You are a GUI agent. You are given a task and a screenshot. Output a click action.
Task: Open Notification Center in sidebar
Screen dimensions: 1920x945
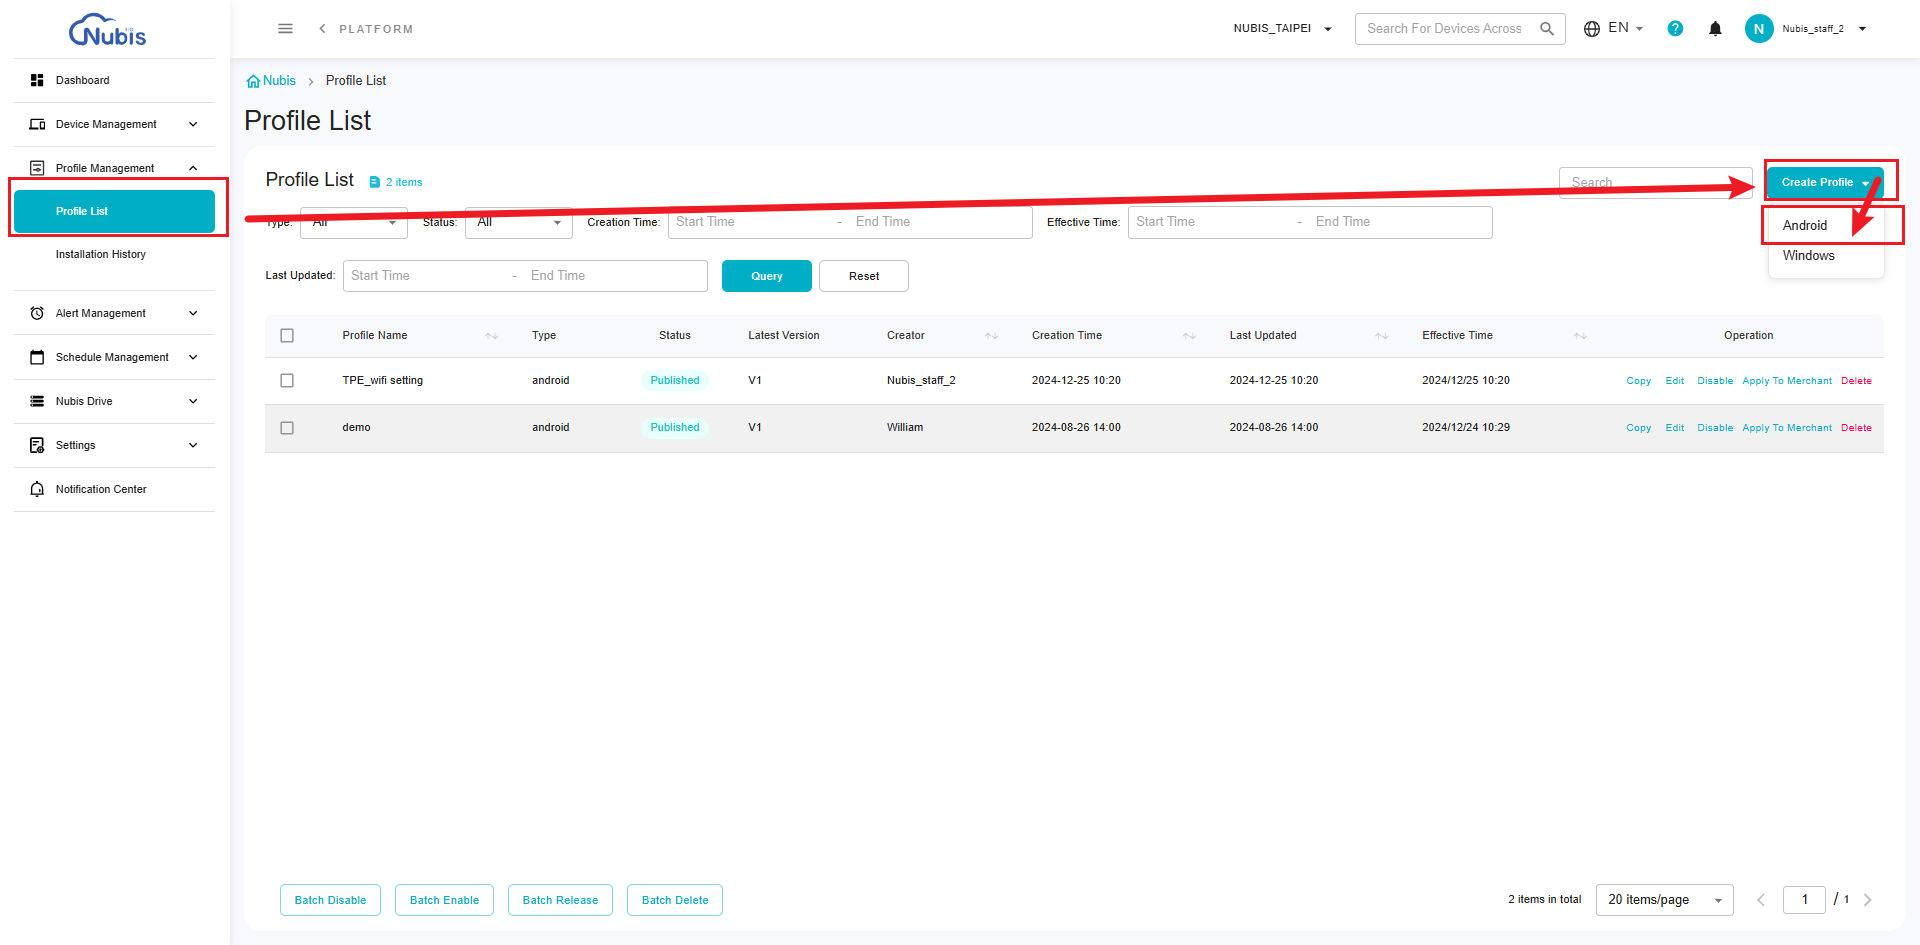[101, 489]
